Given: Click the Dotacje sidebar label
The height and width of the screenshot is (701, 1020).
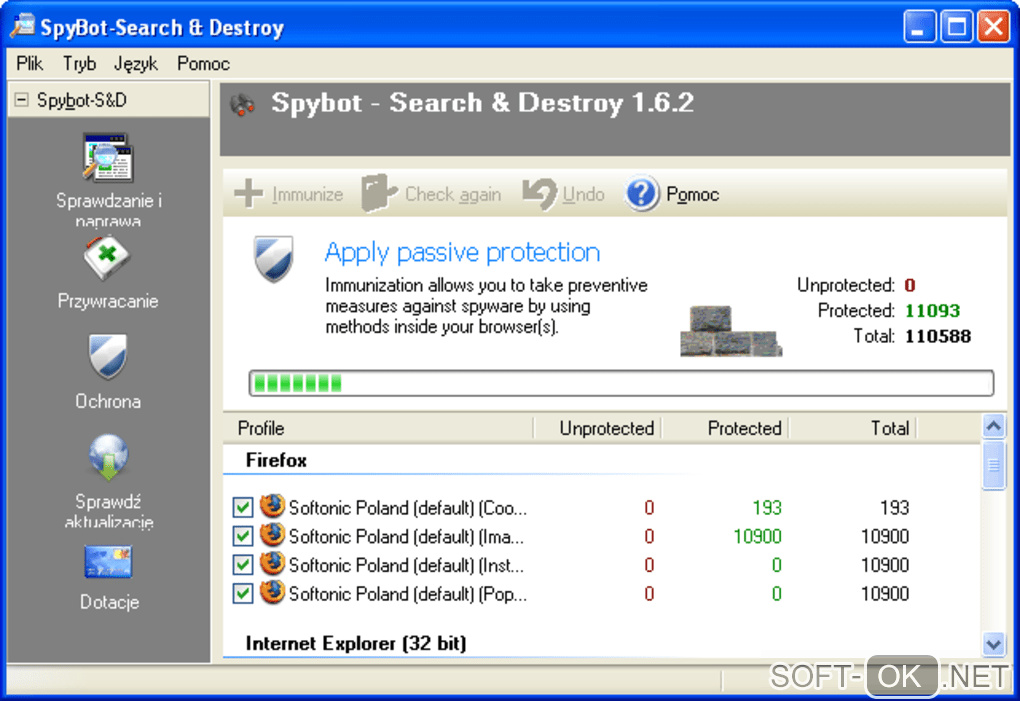Looking at the screenshot, I should pyautogui.click(x=109, y=602).
